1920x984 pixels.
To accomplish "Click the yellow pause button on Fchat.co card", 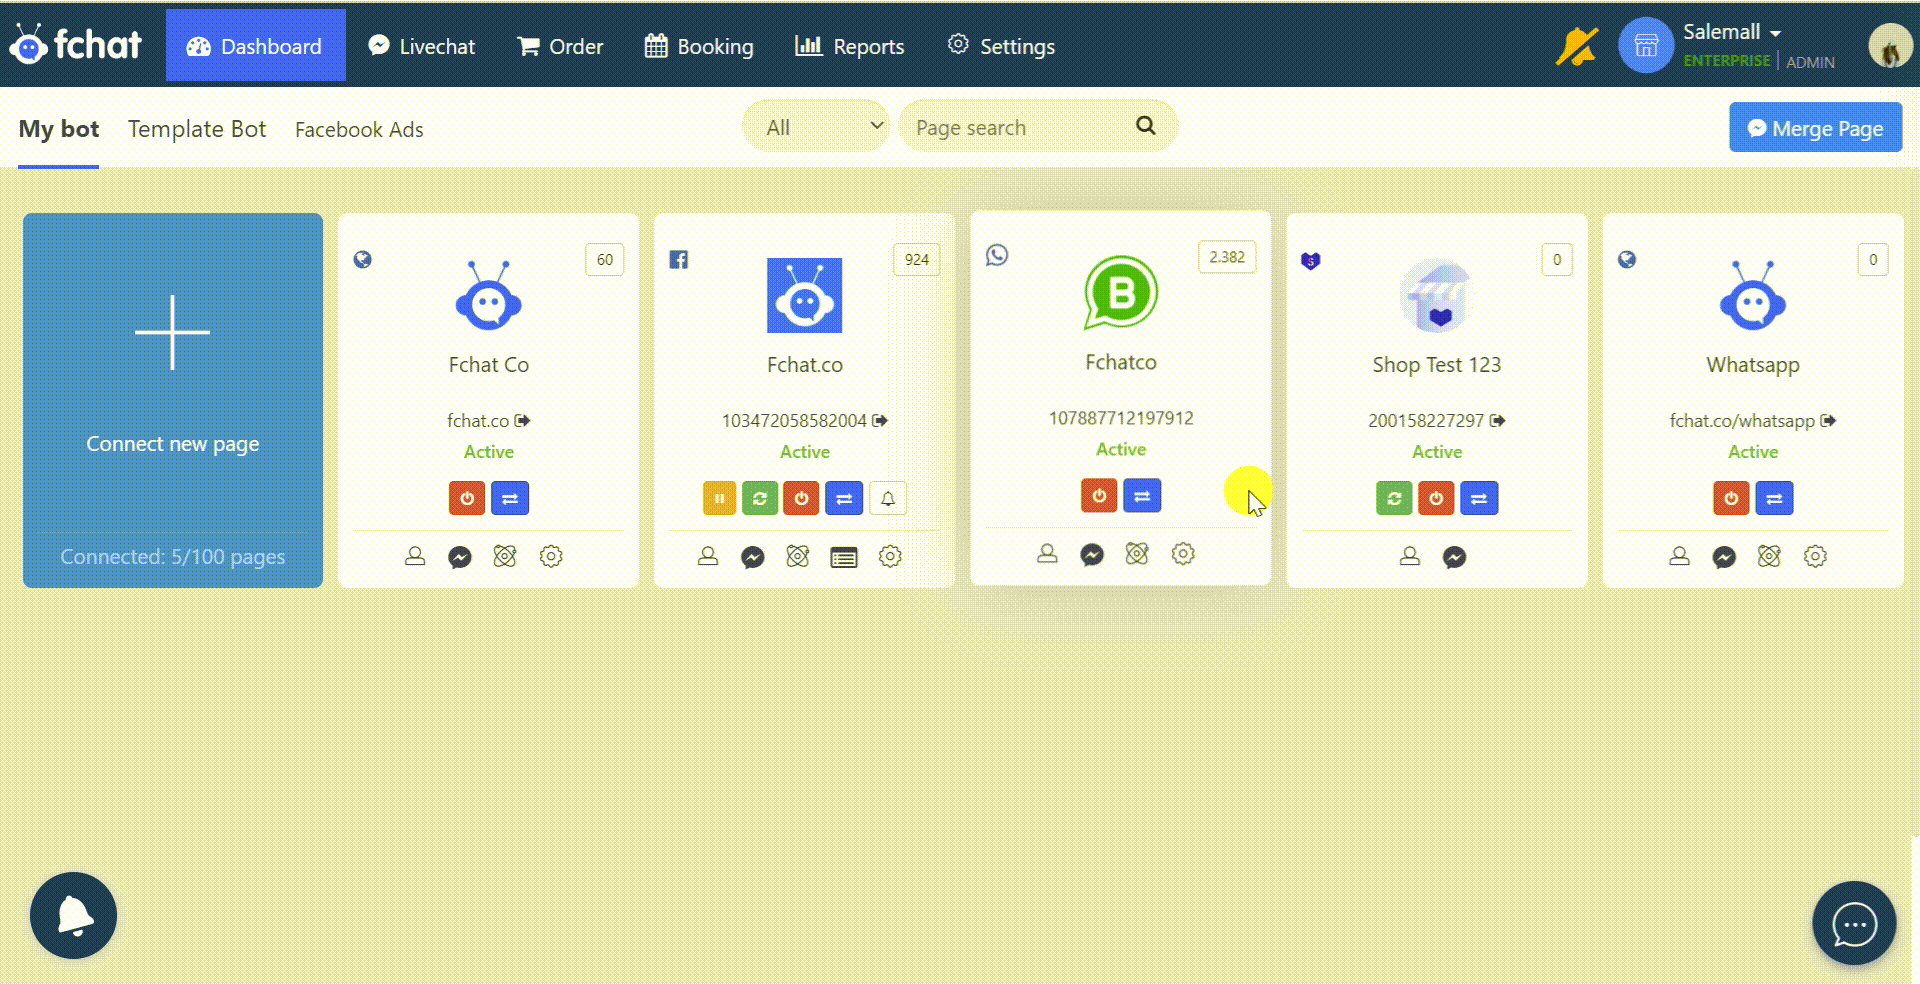I will click(x=719, y=498).
